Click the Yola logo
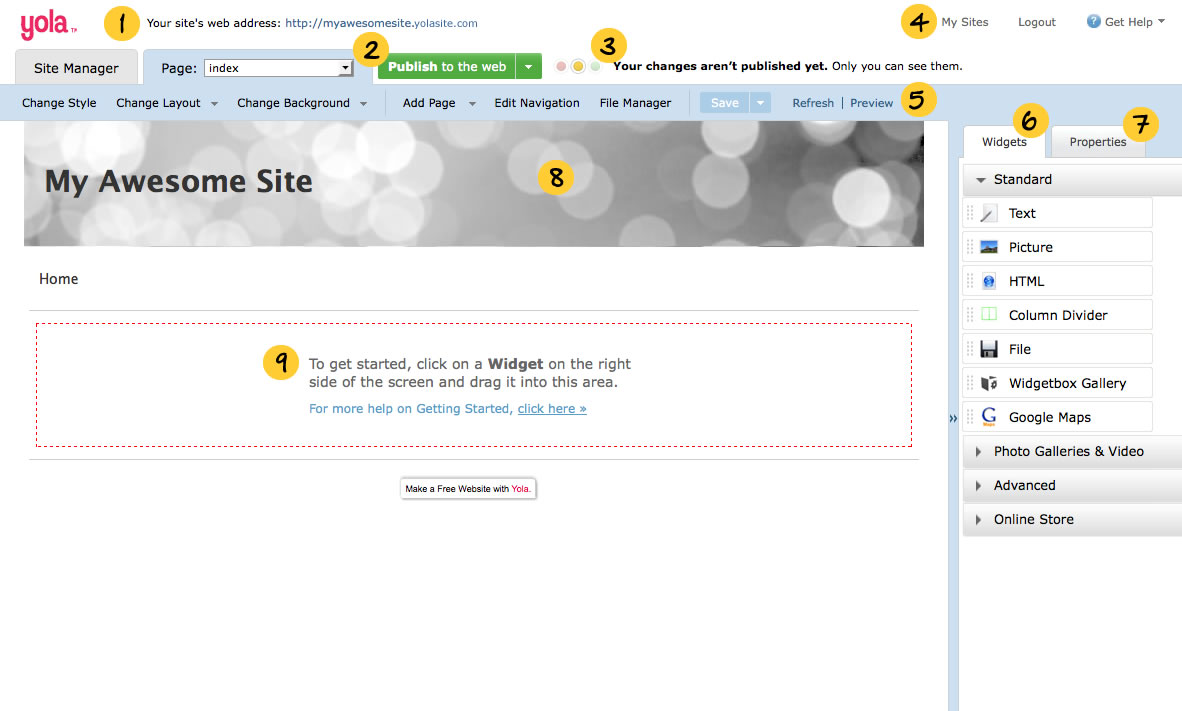Viewport: 1182px width, 711px height. pos(48,25)
